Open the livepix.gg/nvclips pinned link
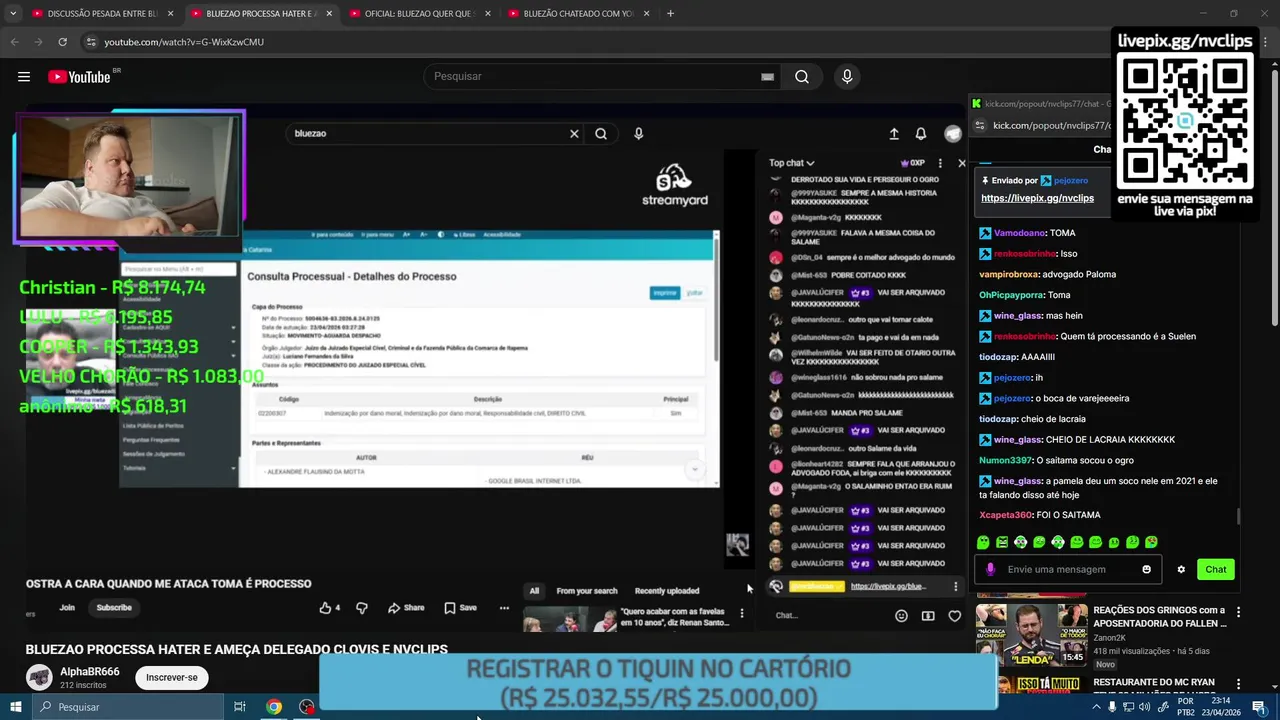 pos(1037,198)
